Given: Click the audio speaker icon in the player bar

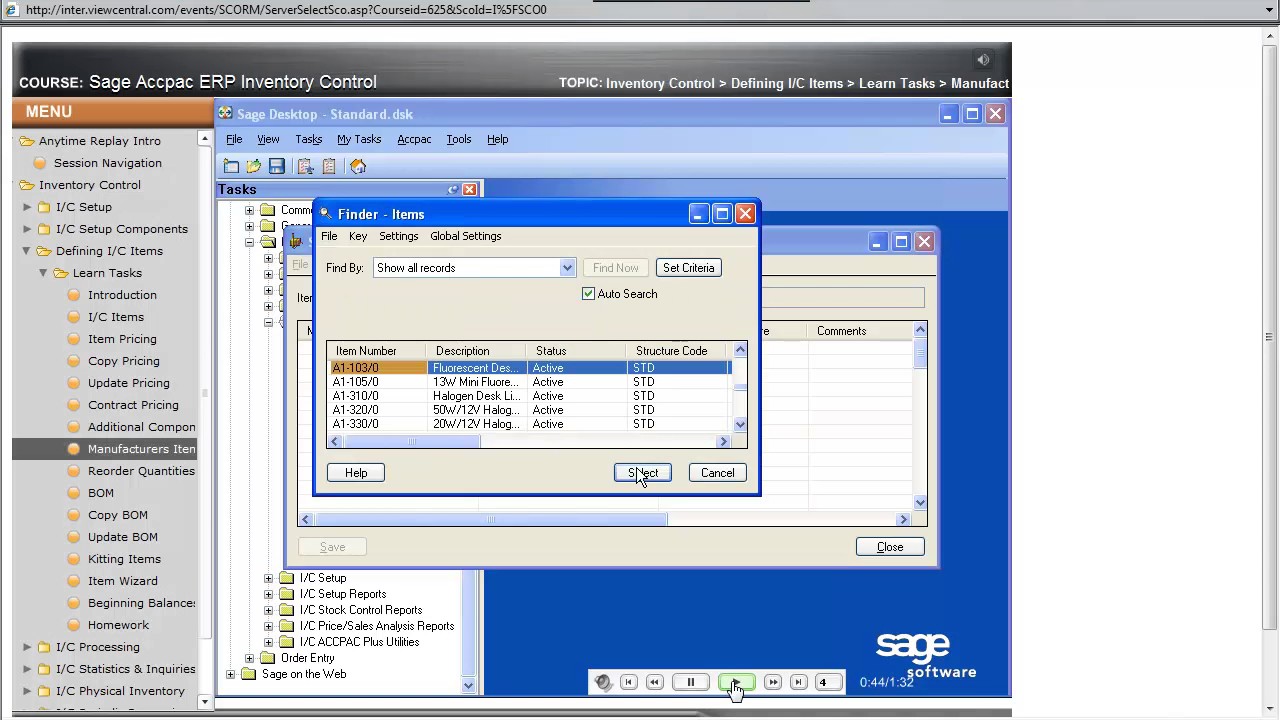Looking at the screenshot, I should pyautogui.click(x=603, y=682).
